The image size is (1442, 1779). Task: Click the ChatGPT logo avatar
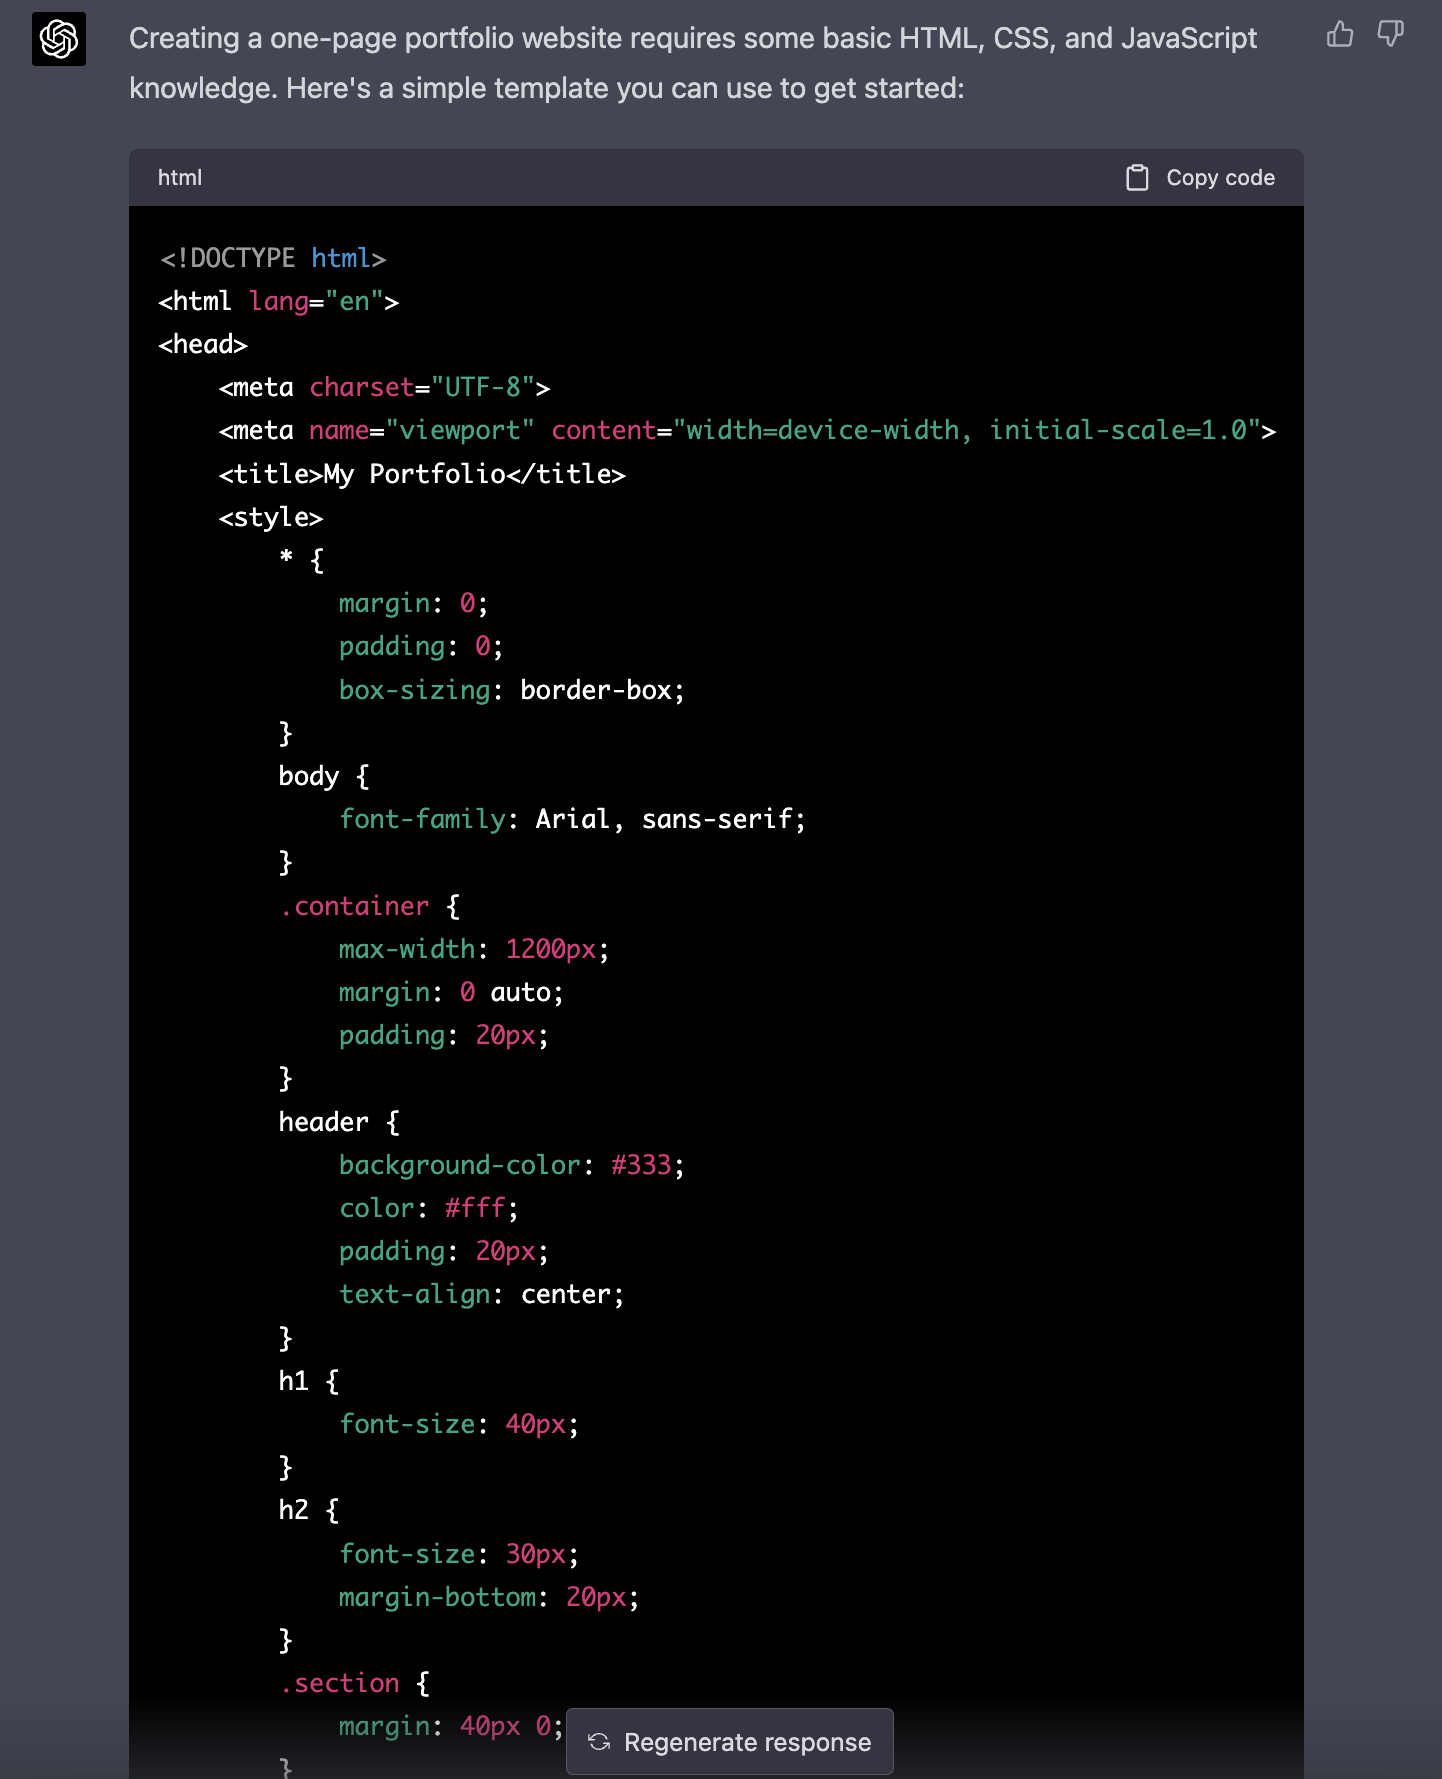click(x=59, y=39)
